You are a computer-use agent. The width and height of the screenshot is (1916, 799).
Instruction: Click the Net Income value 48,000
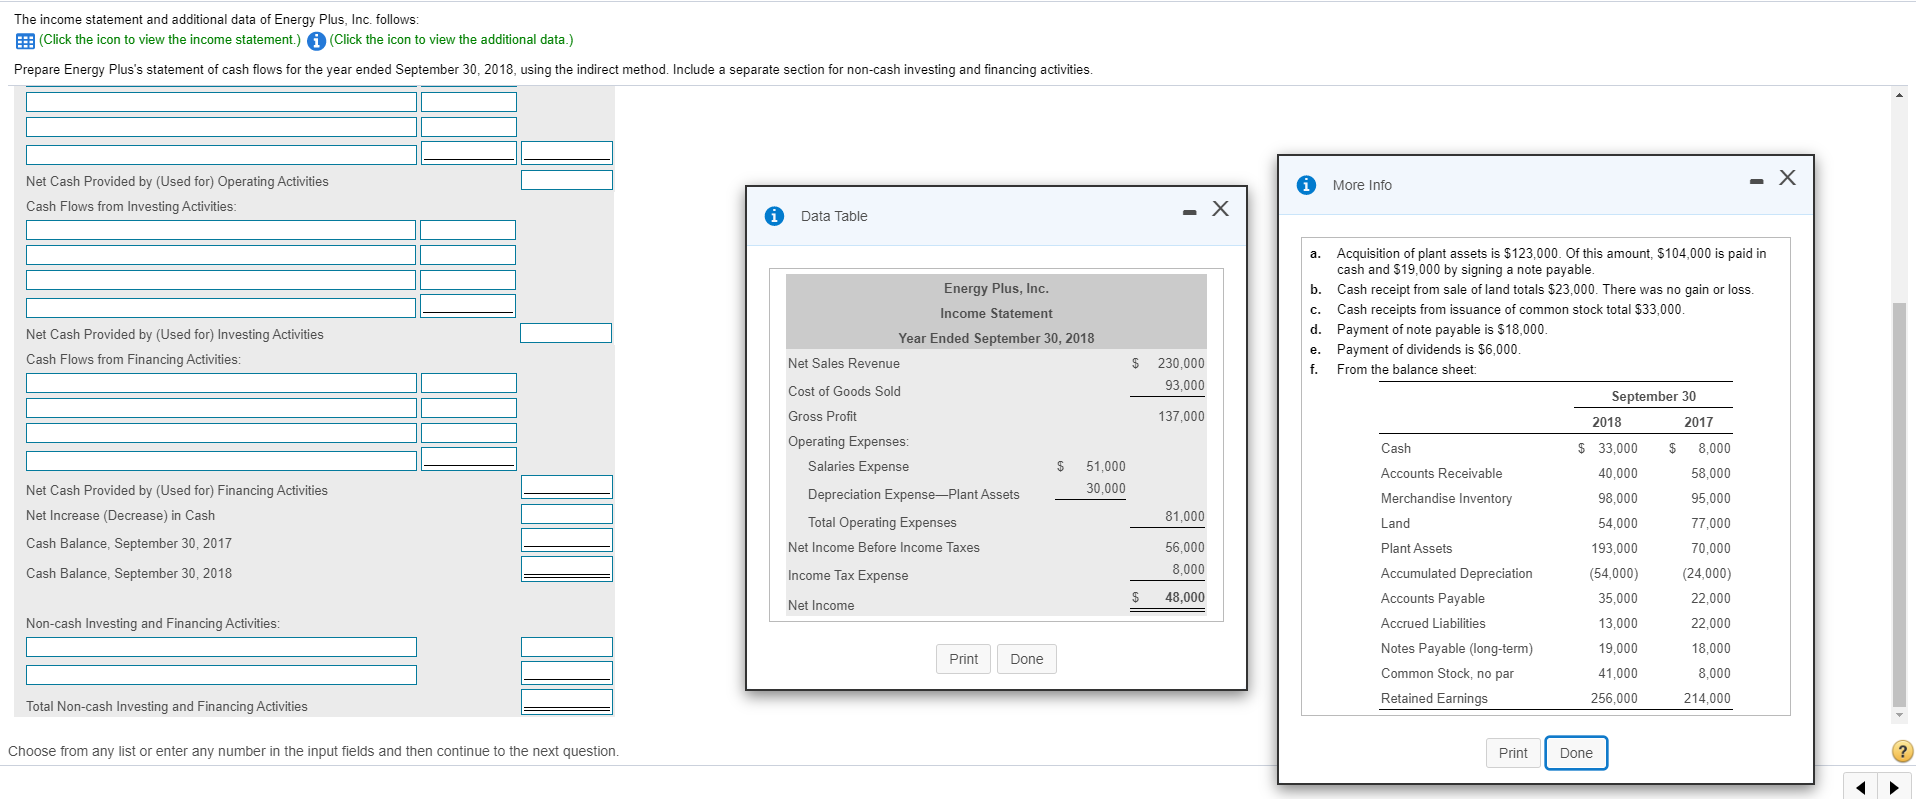click(x=1185, y=597)
